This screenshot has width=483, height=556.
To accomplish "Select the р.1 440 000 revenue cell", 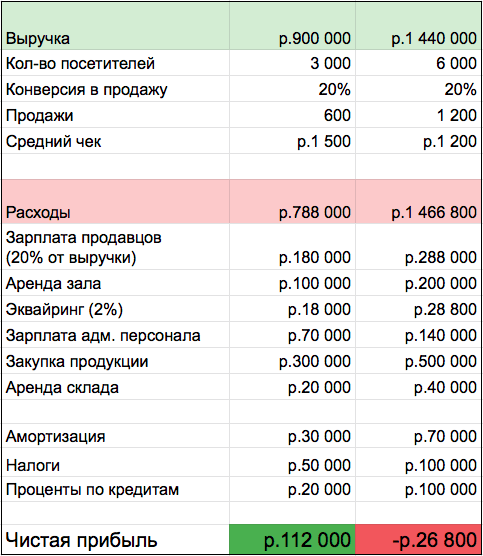I will [x=418, y=26].
